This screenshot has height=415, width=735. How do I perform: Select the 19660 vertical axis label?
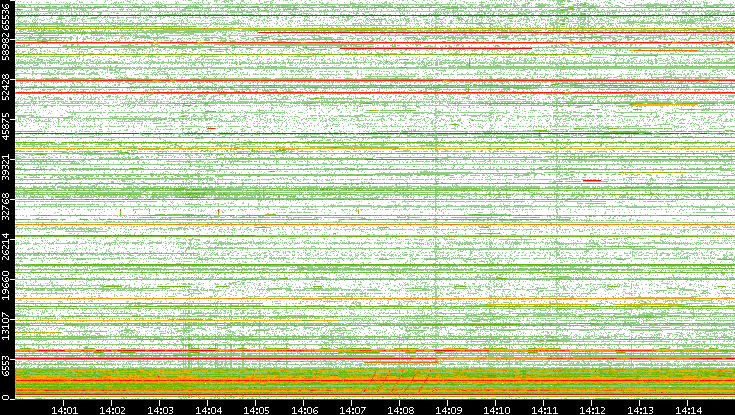tap(7, 284)
